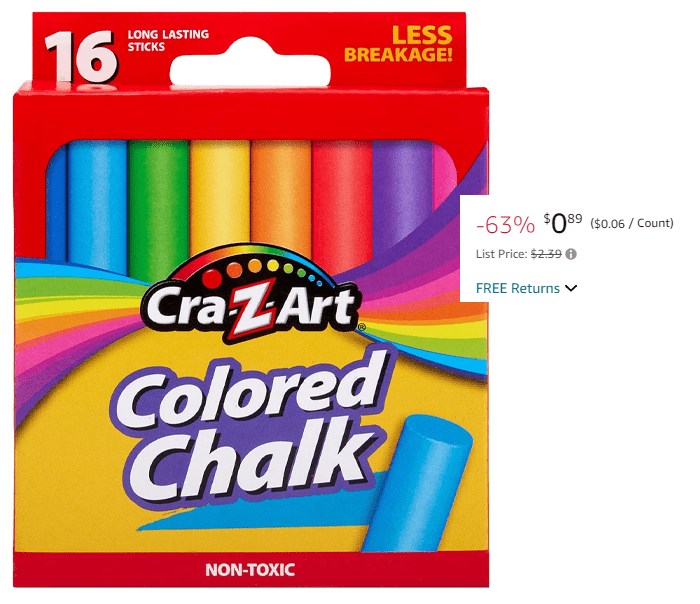Image resolution: width=700 pixels, height=604 pixels.
Task: Click the struck-through $2.39 list price
Action: pos(546,254)
